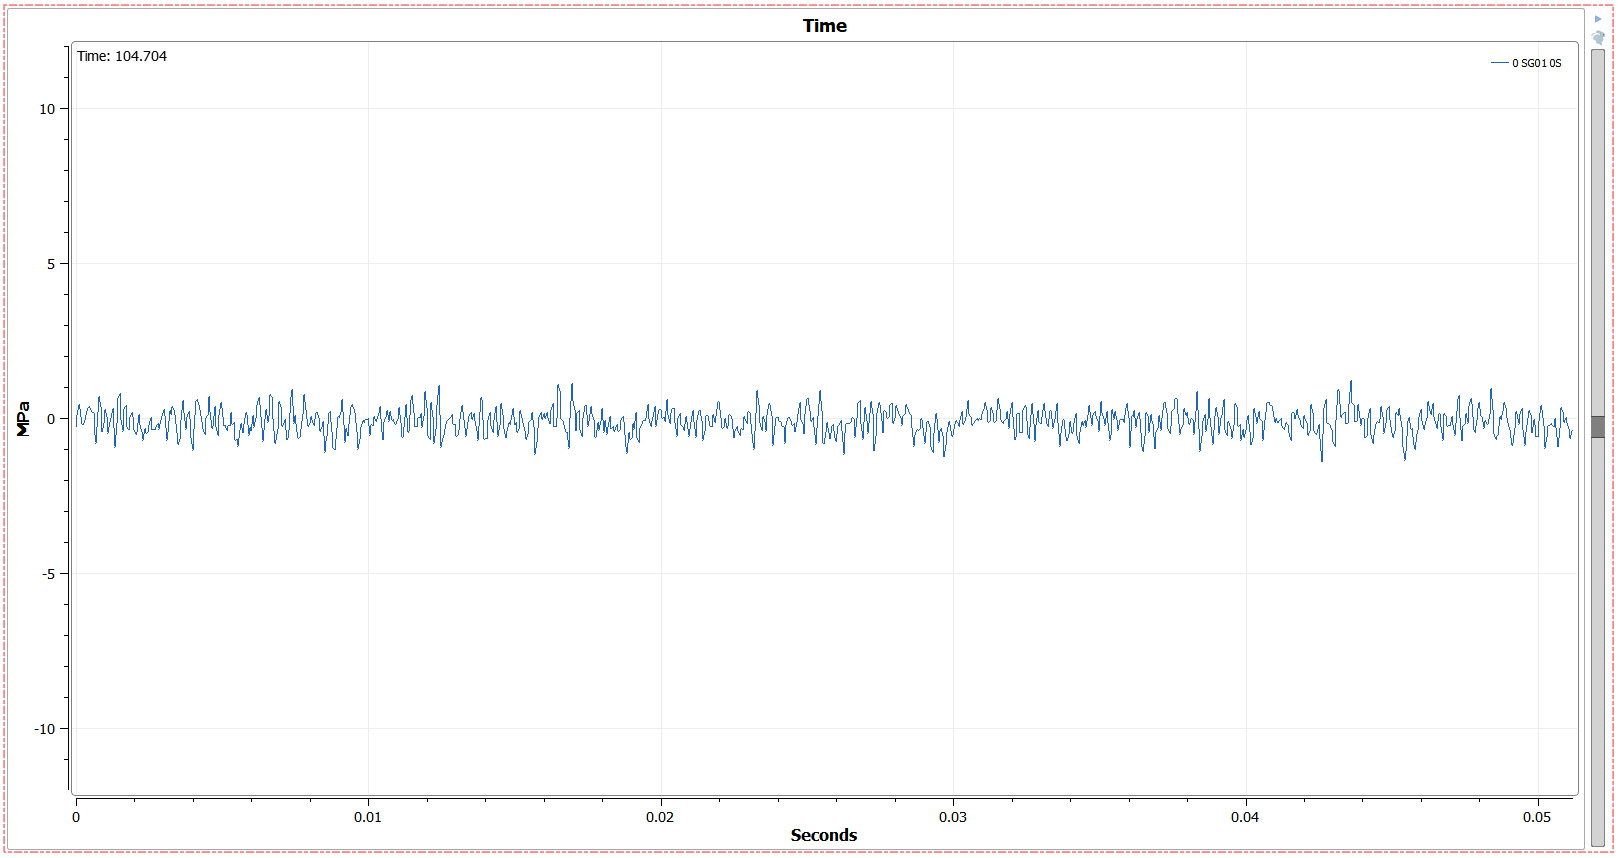Click the 'MPa' y-axis label

click(x=23, y=419)
